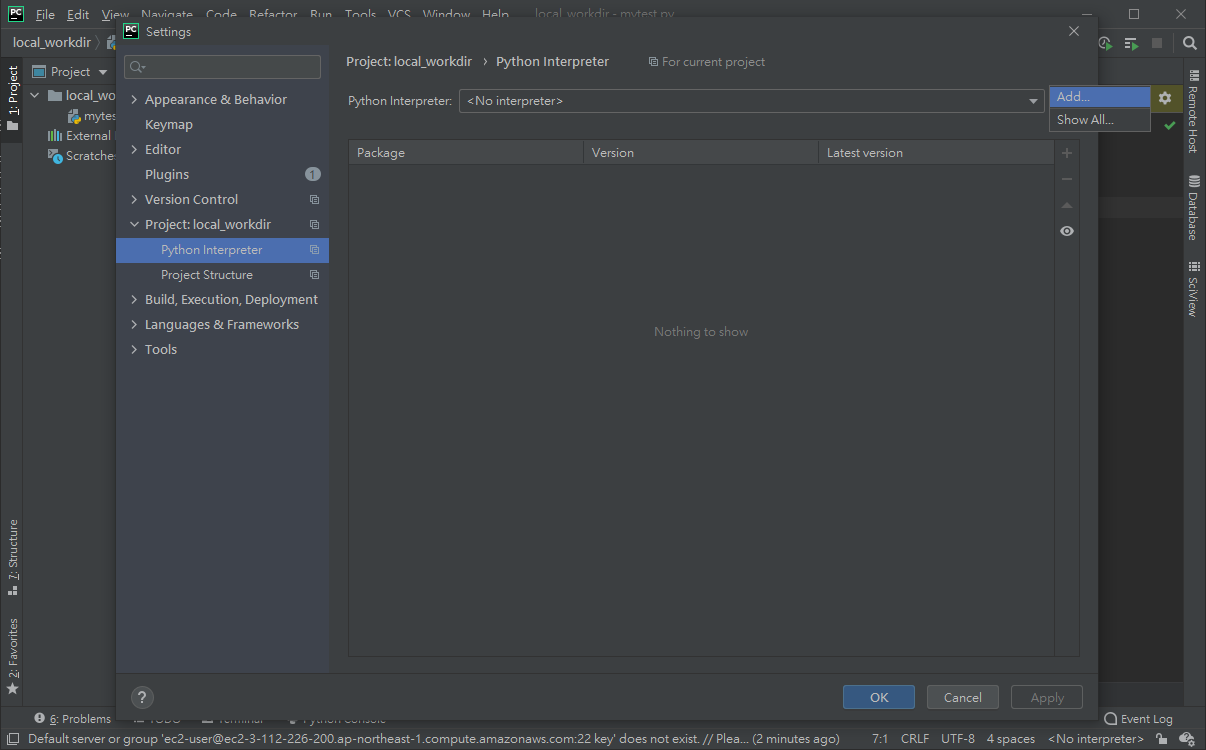This screenshot has width=1206, height=750.
Task: Expand the Editor settings node
Action: tap(134, 150)
